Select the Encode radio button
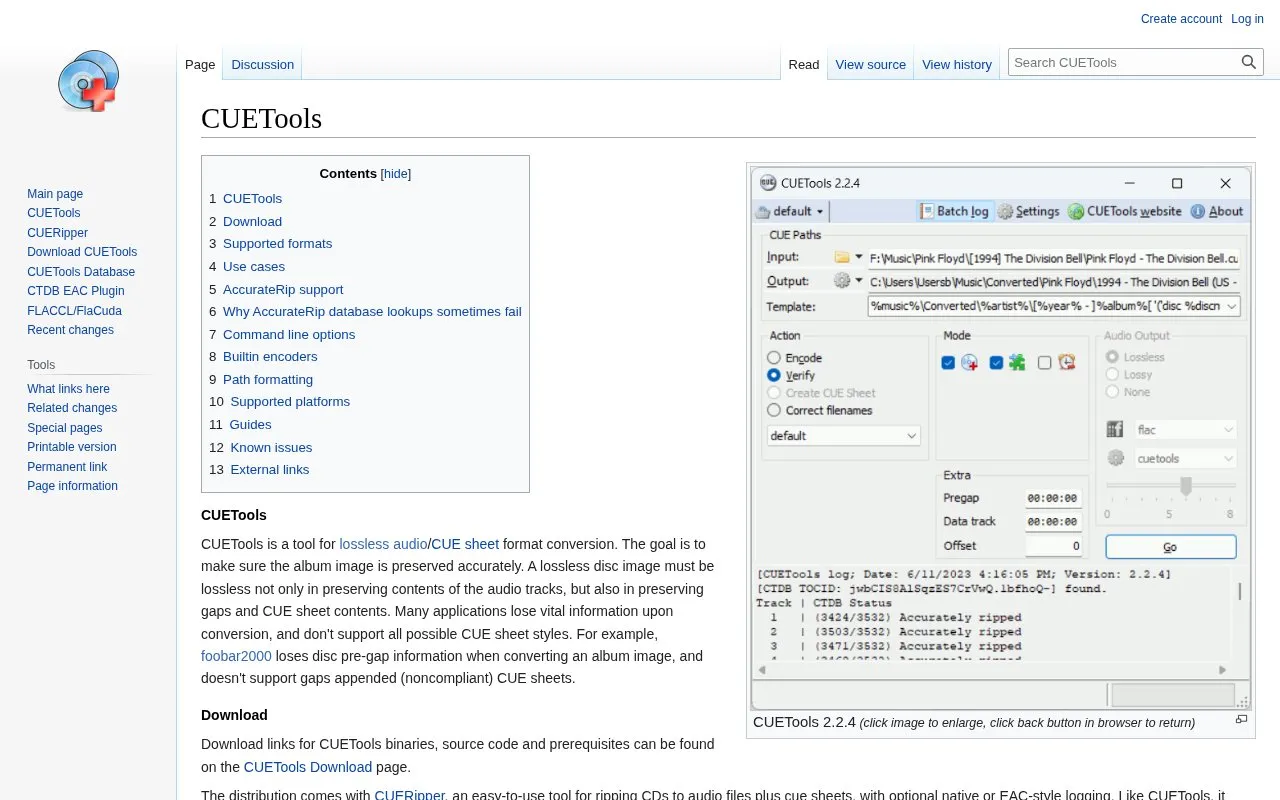This screenshot has height=800, width=1280. pos(774,358)
